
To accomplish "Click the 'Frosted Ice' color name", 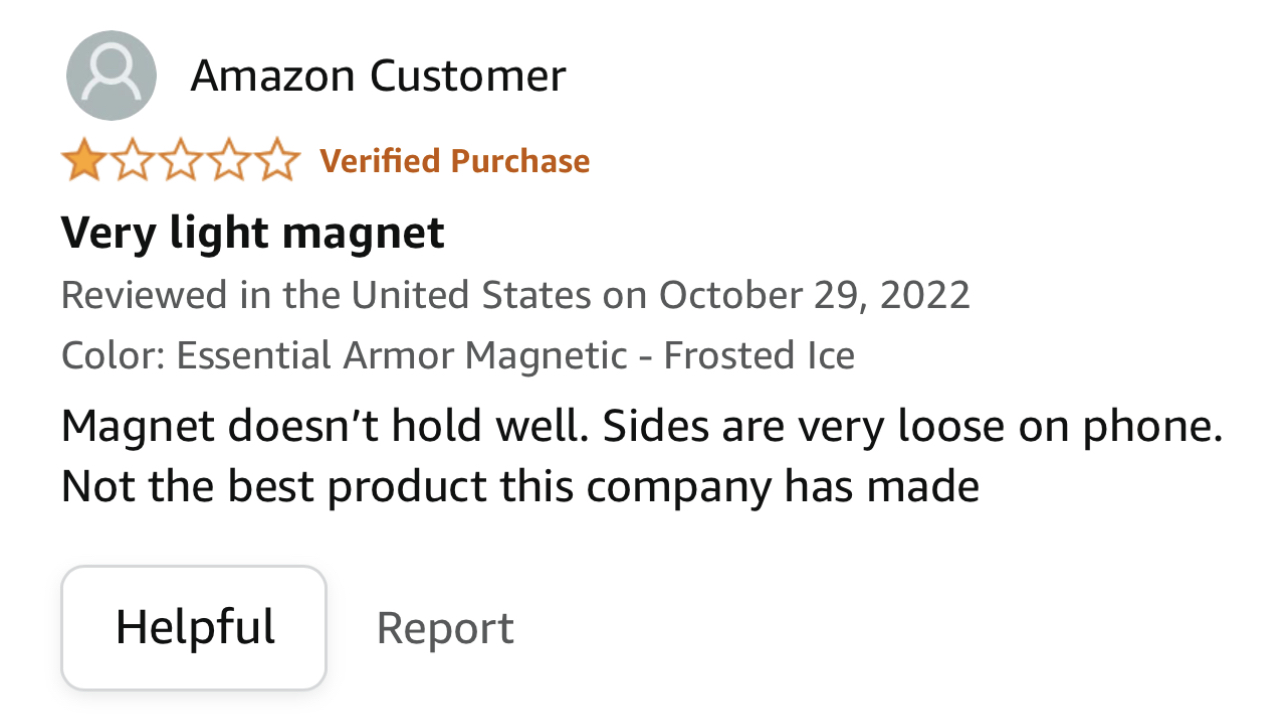I will pos(759,356).
